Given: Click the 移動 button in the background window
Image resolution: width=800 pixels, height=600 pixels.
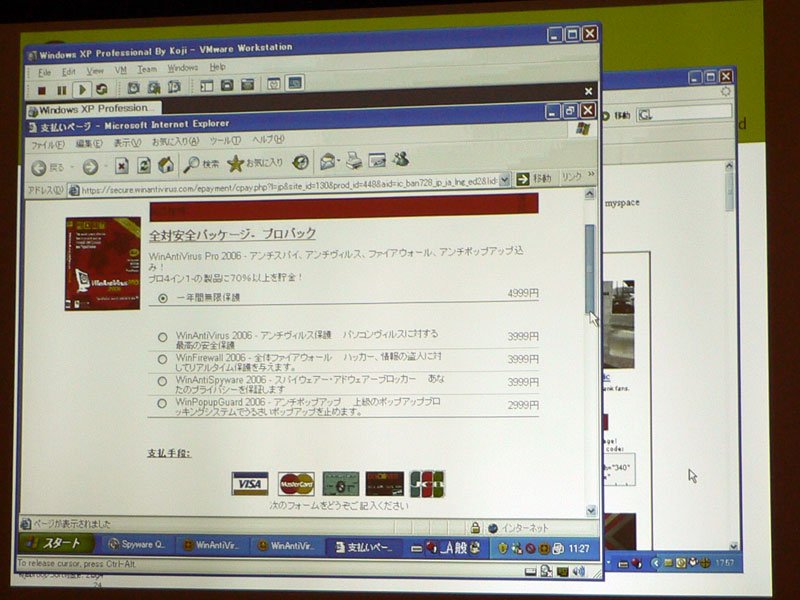Looking at the screenshot, I should point(617,116).
